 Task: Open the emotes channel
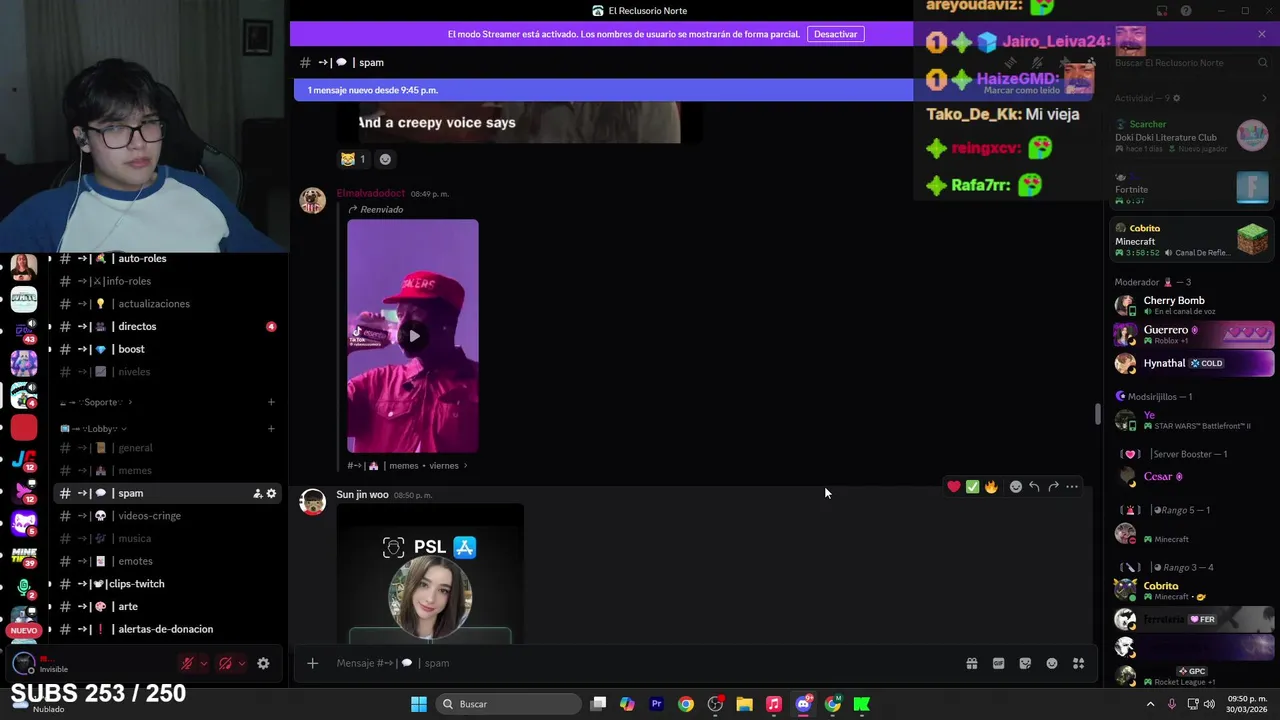click(166, 561)
